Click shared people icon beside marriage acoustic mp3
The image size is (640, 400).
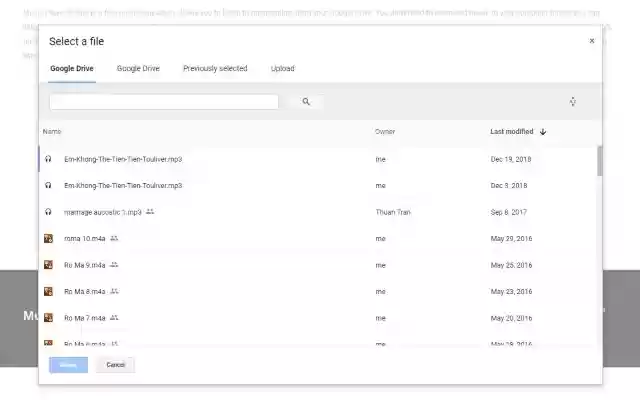tap(150, 212)
